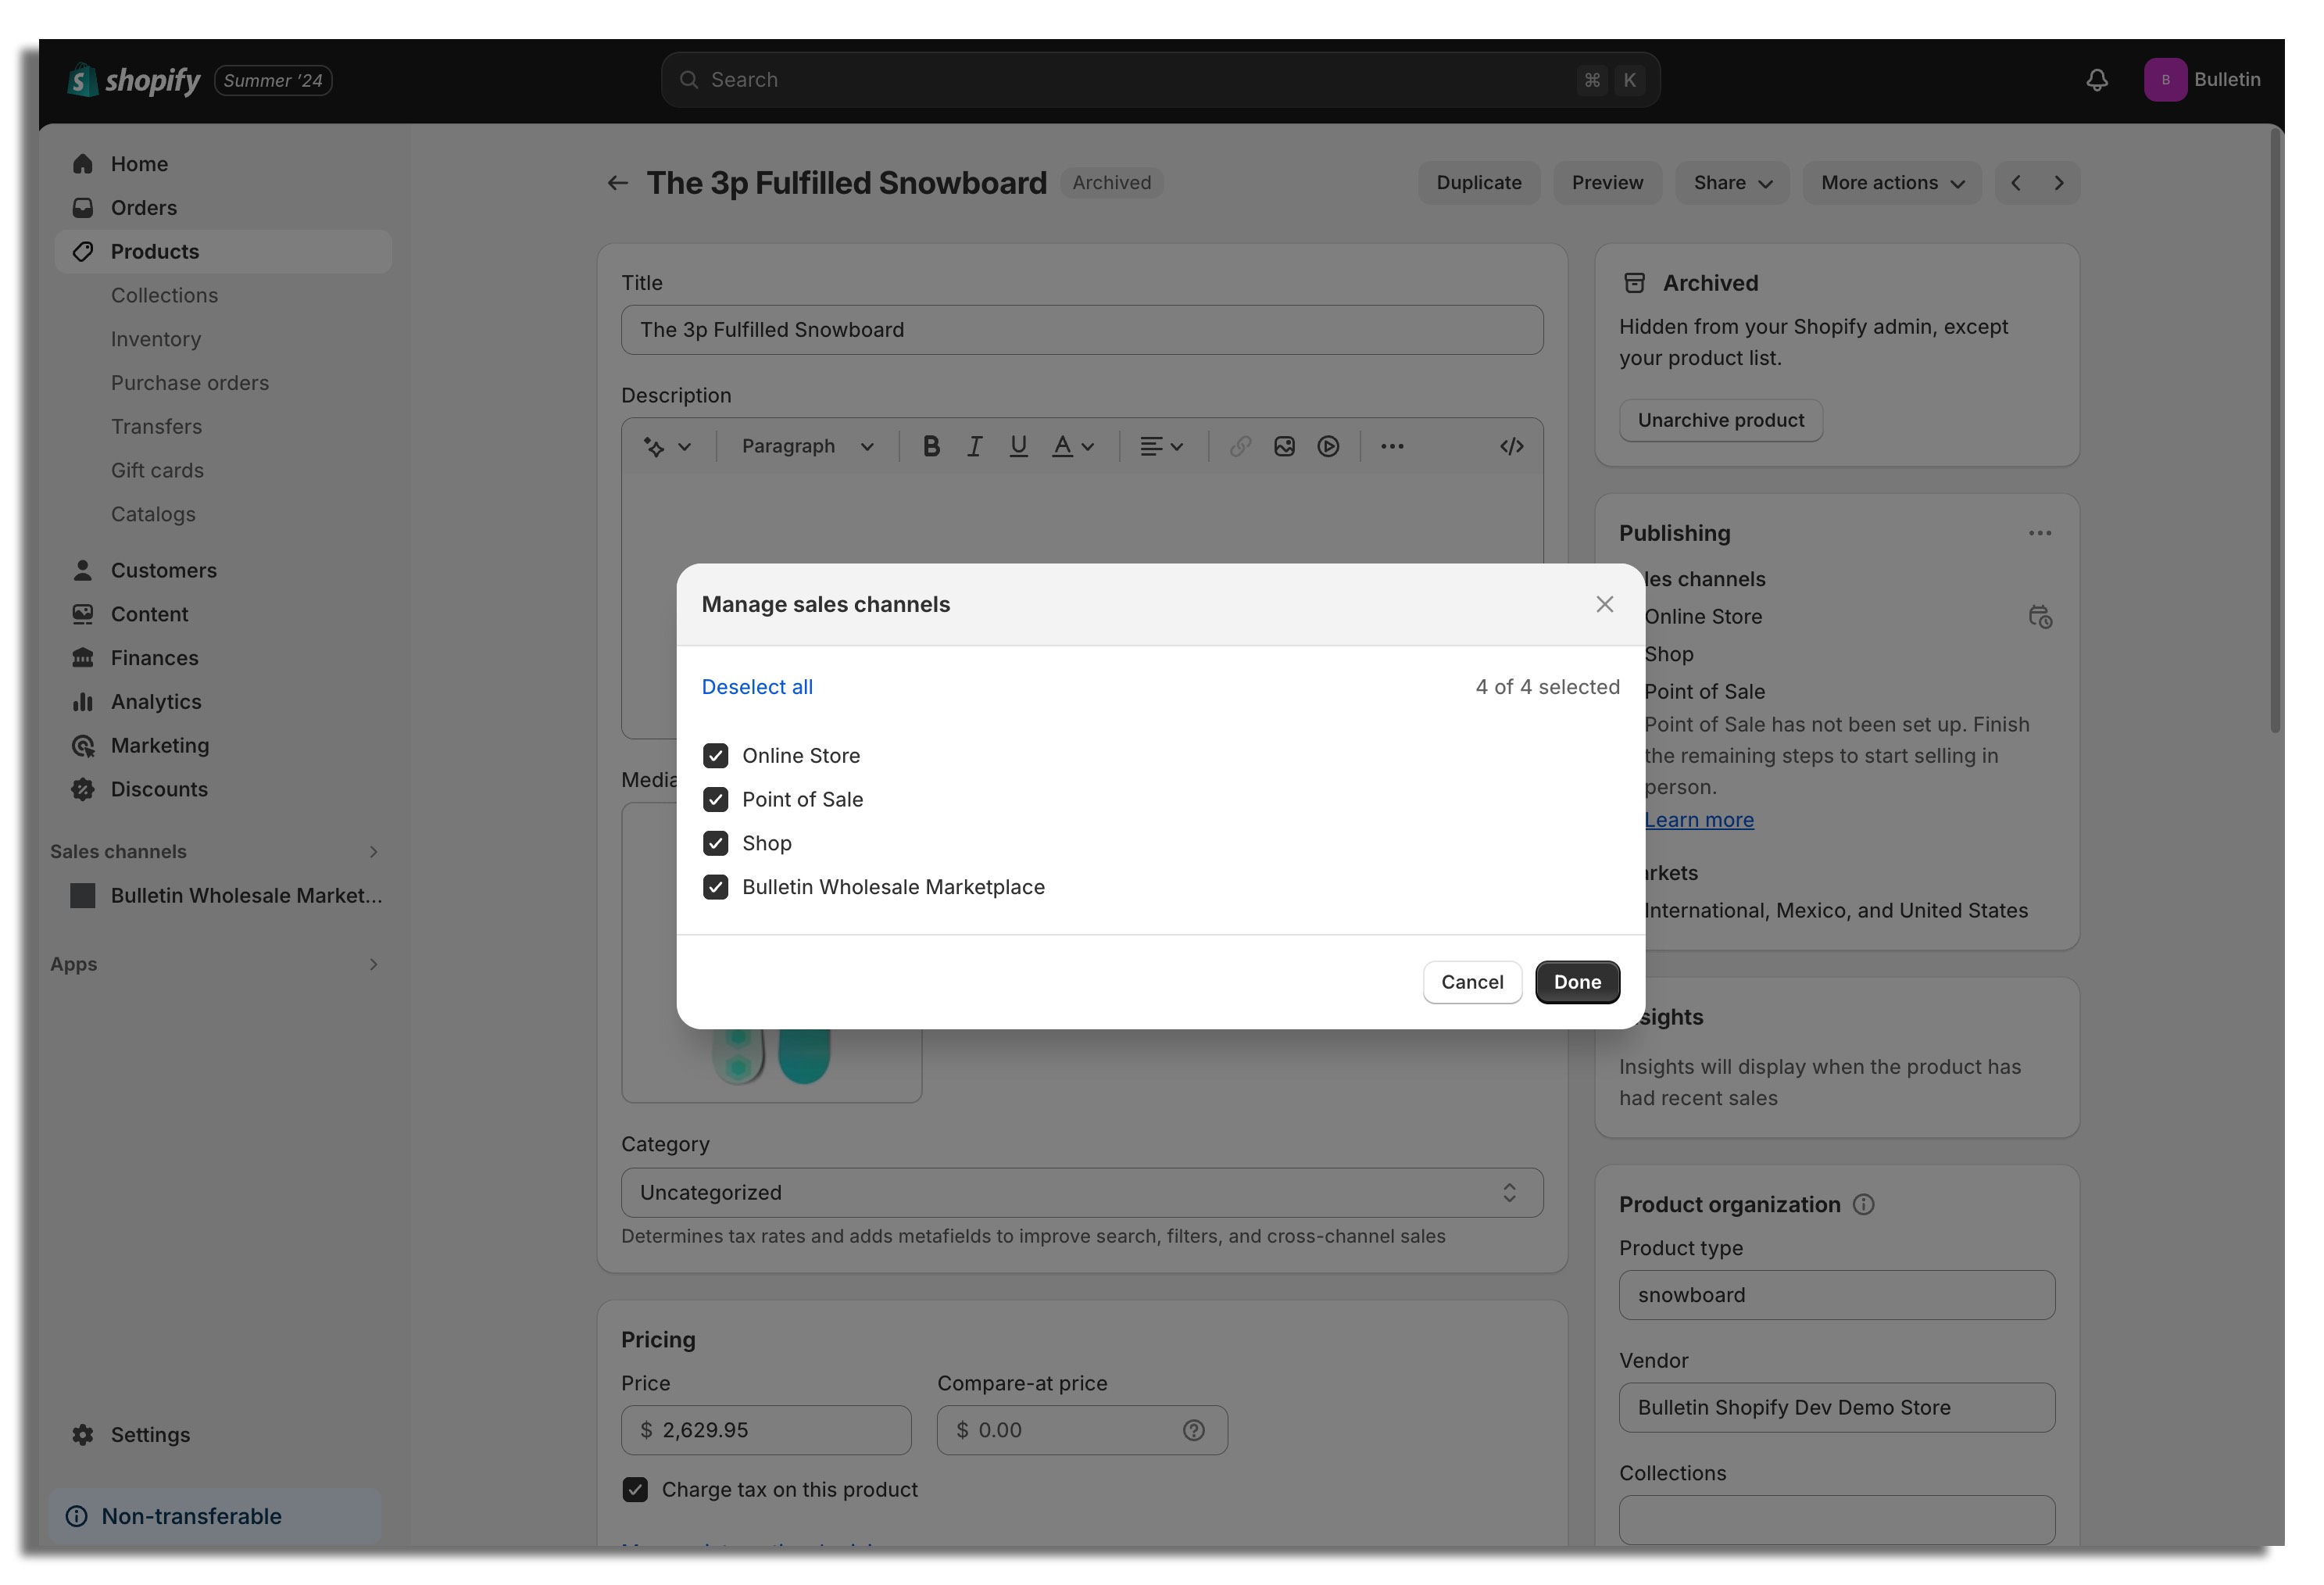Open Collections submenu item
2324x1585 pixels.
coord(164,296)
